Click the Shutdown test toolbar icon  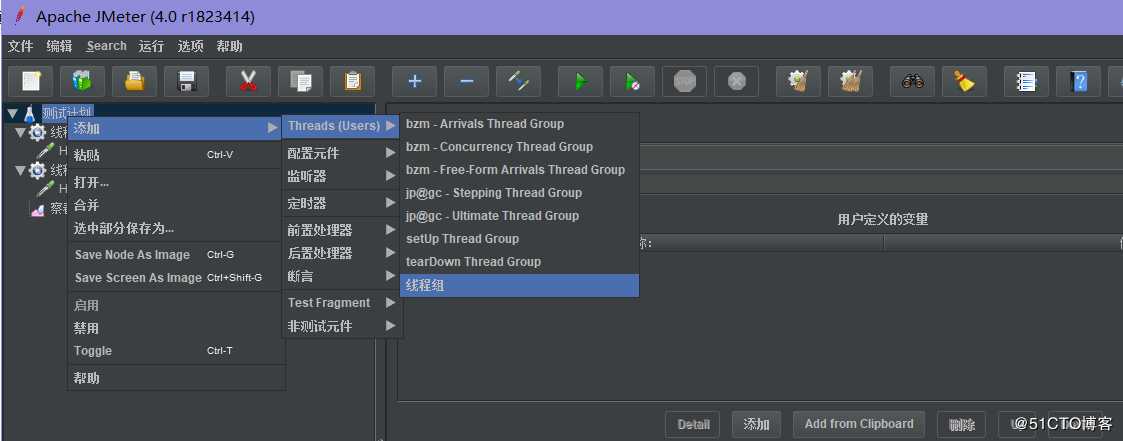tap(736, 81)
